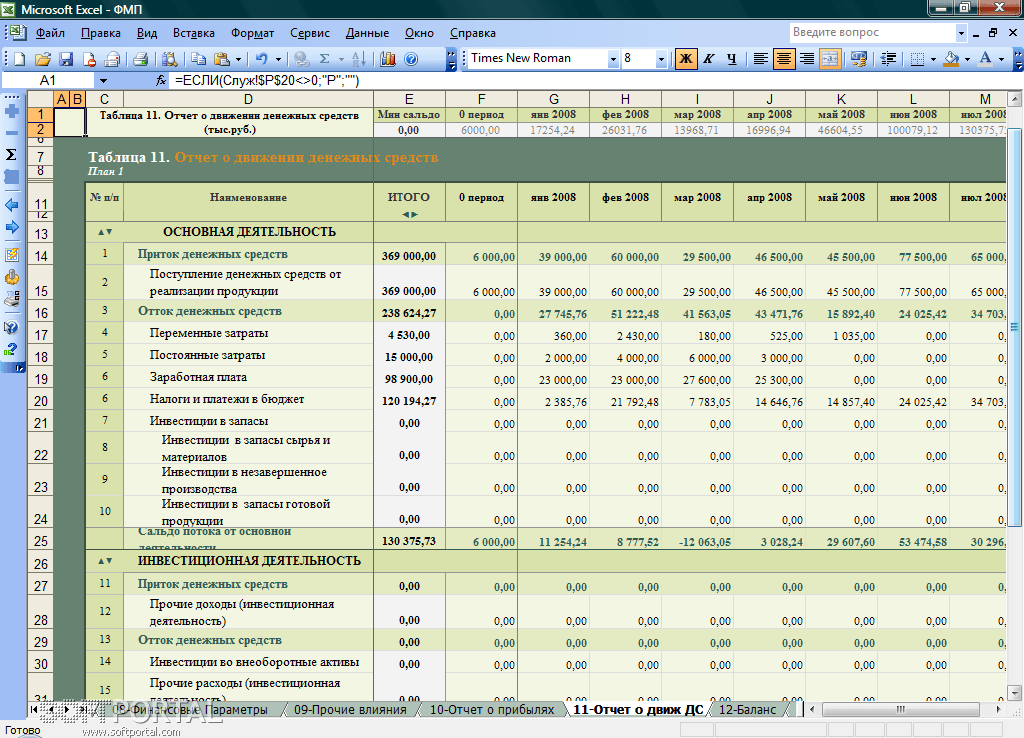Viewport: 1024px width, 738px height.
Task: Open the Times New Roman font dropdown
Action: click(613, 59)
